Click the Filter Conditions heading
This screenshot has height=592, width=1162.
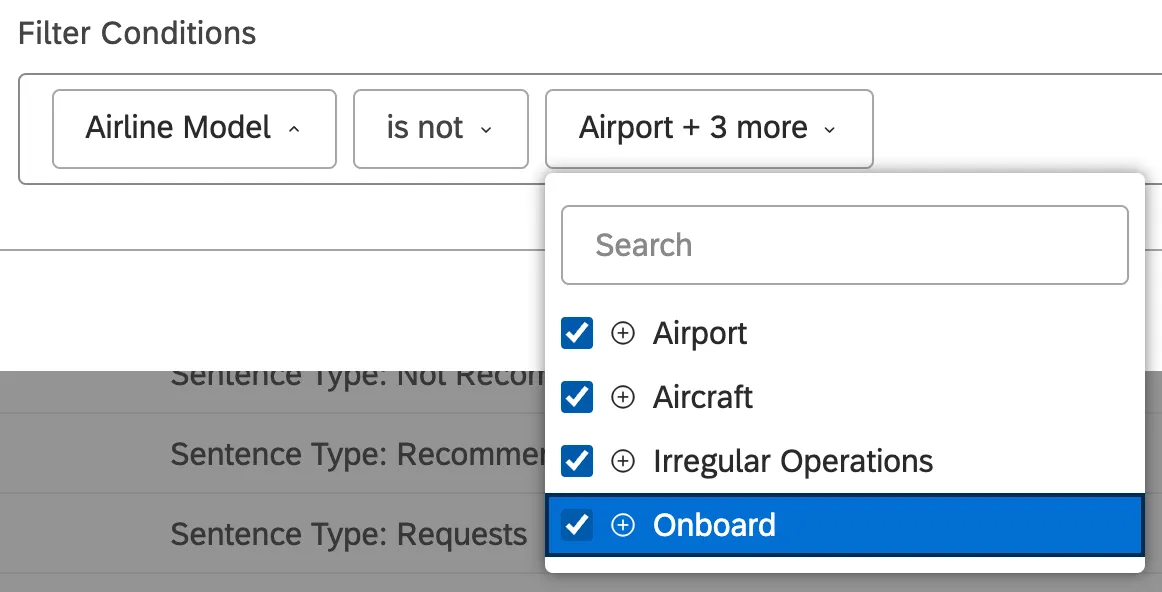tap(137, 33)
